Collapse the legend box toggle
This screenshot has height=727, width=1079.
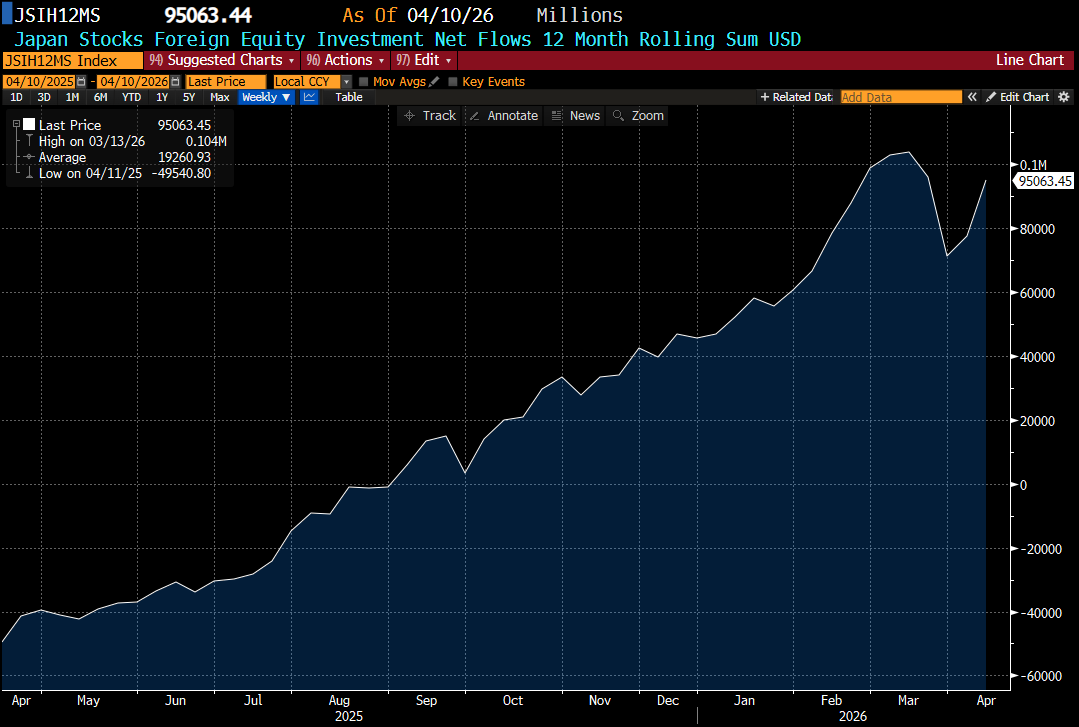pos(16,125)
